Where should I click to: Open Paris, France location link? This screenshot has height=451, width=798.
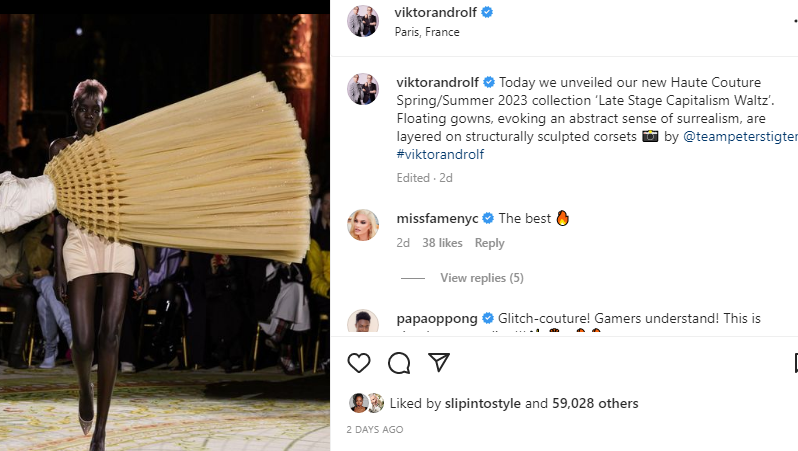[427, 32]
